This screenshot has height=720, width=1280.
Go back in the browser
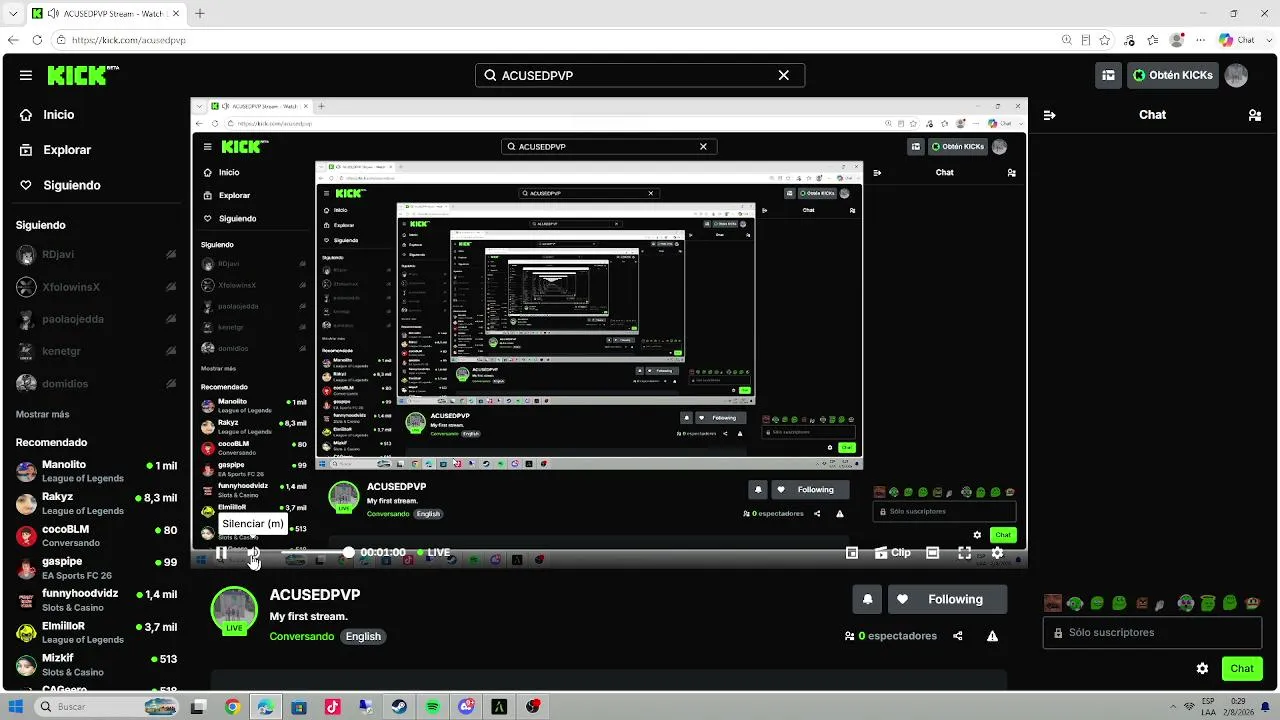pyautogui.click(x=13, y=40)
